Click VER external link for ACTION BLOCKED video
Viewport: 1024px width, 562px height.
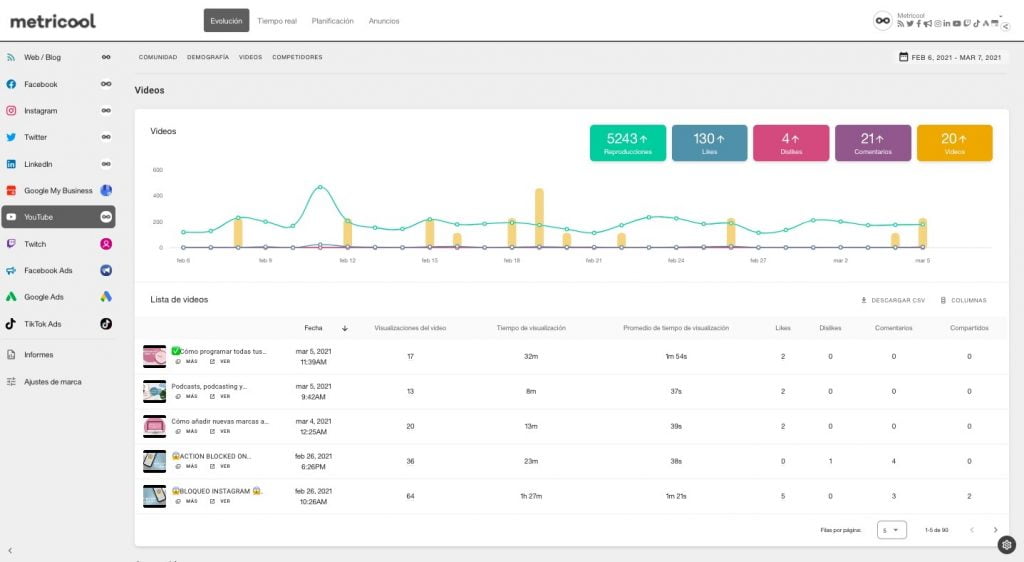coord(212,466)
